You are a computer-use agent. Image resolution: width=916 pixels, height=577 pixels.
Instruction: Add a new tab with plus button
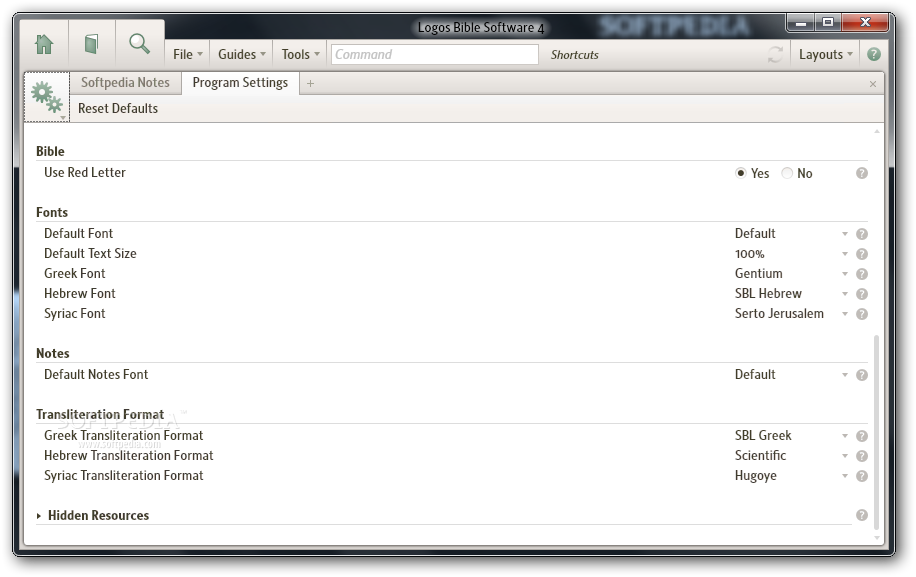(x=310, y=84)
